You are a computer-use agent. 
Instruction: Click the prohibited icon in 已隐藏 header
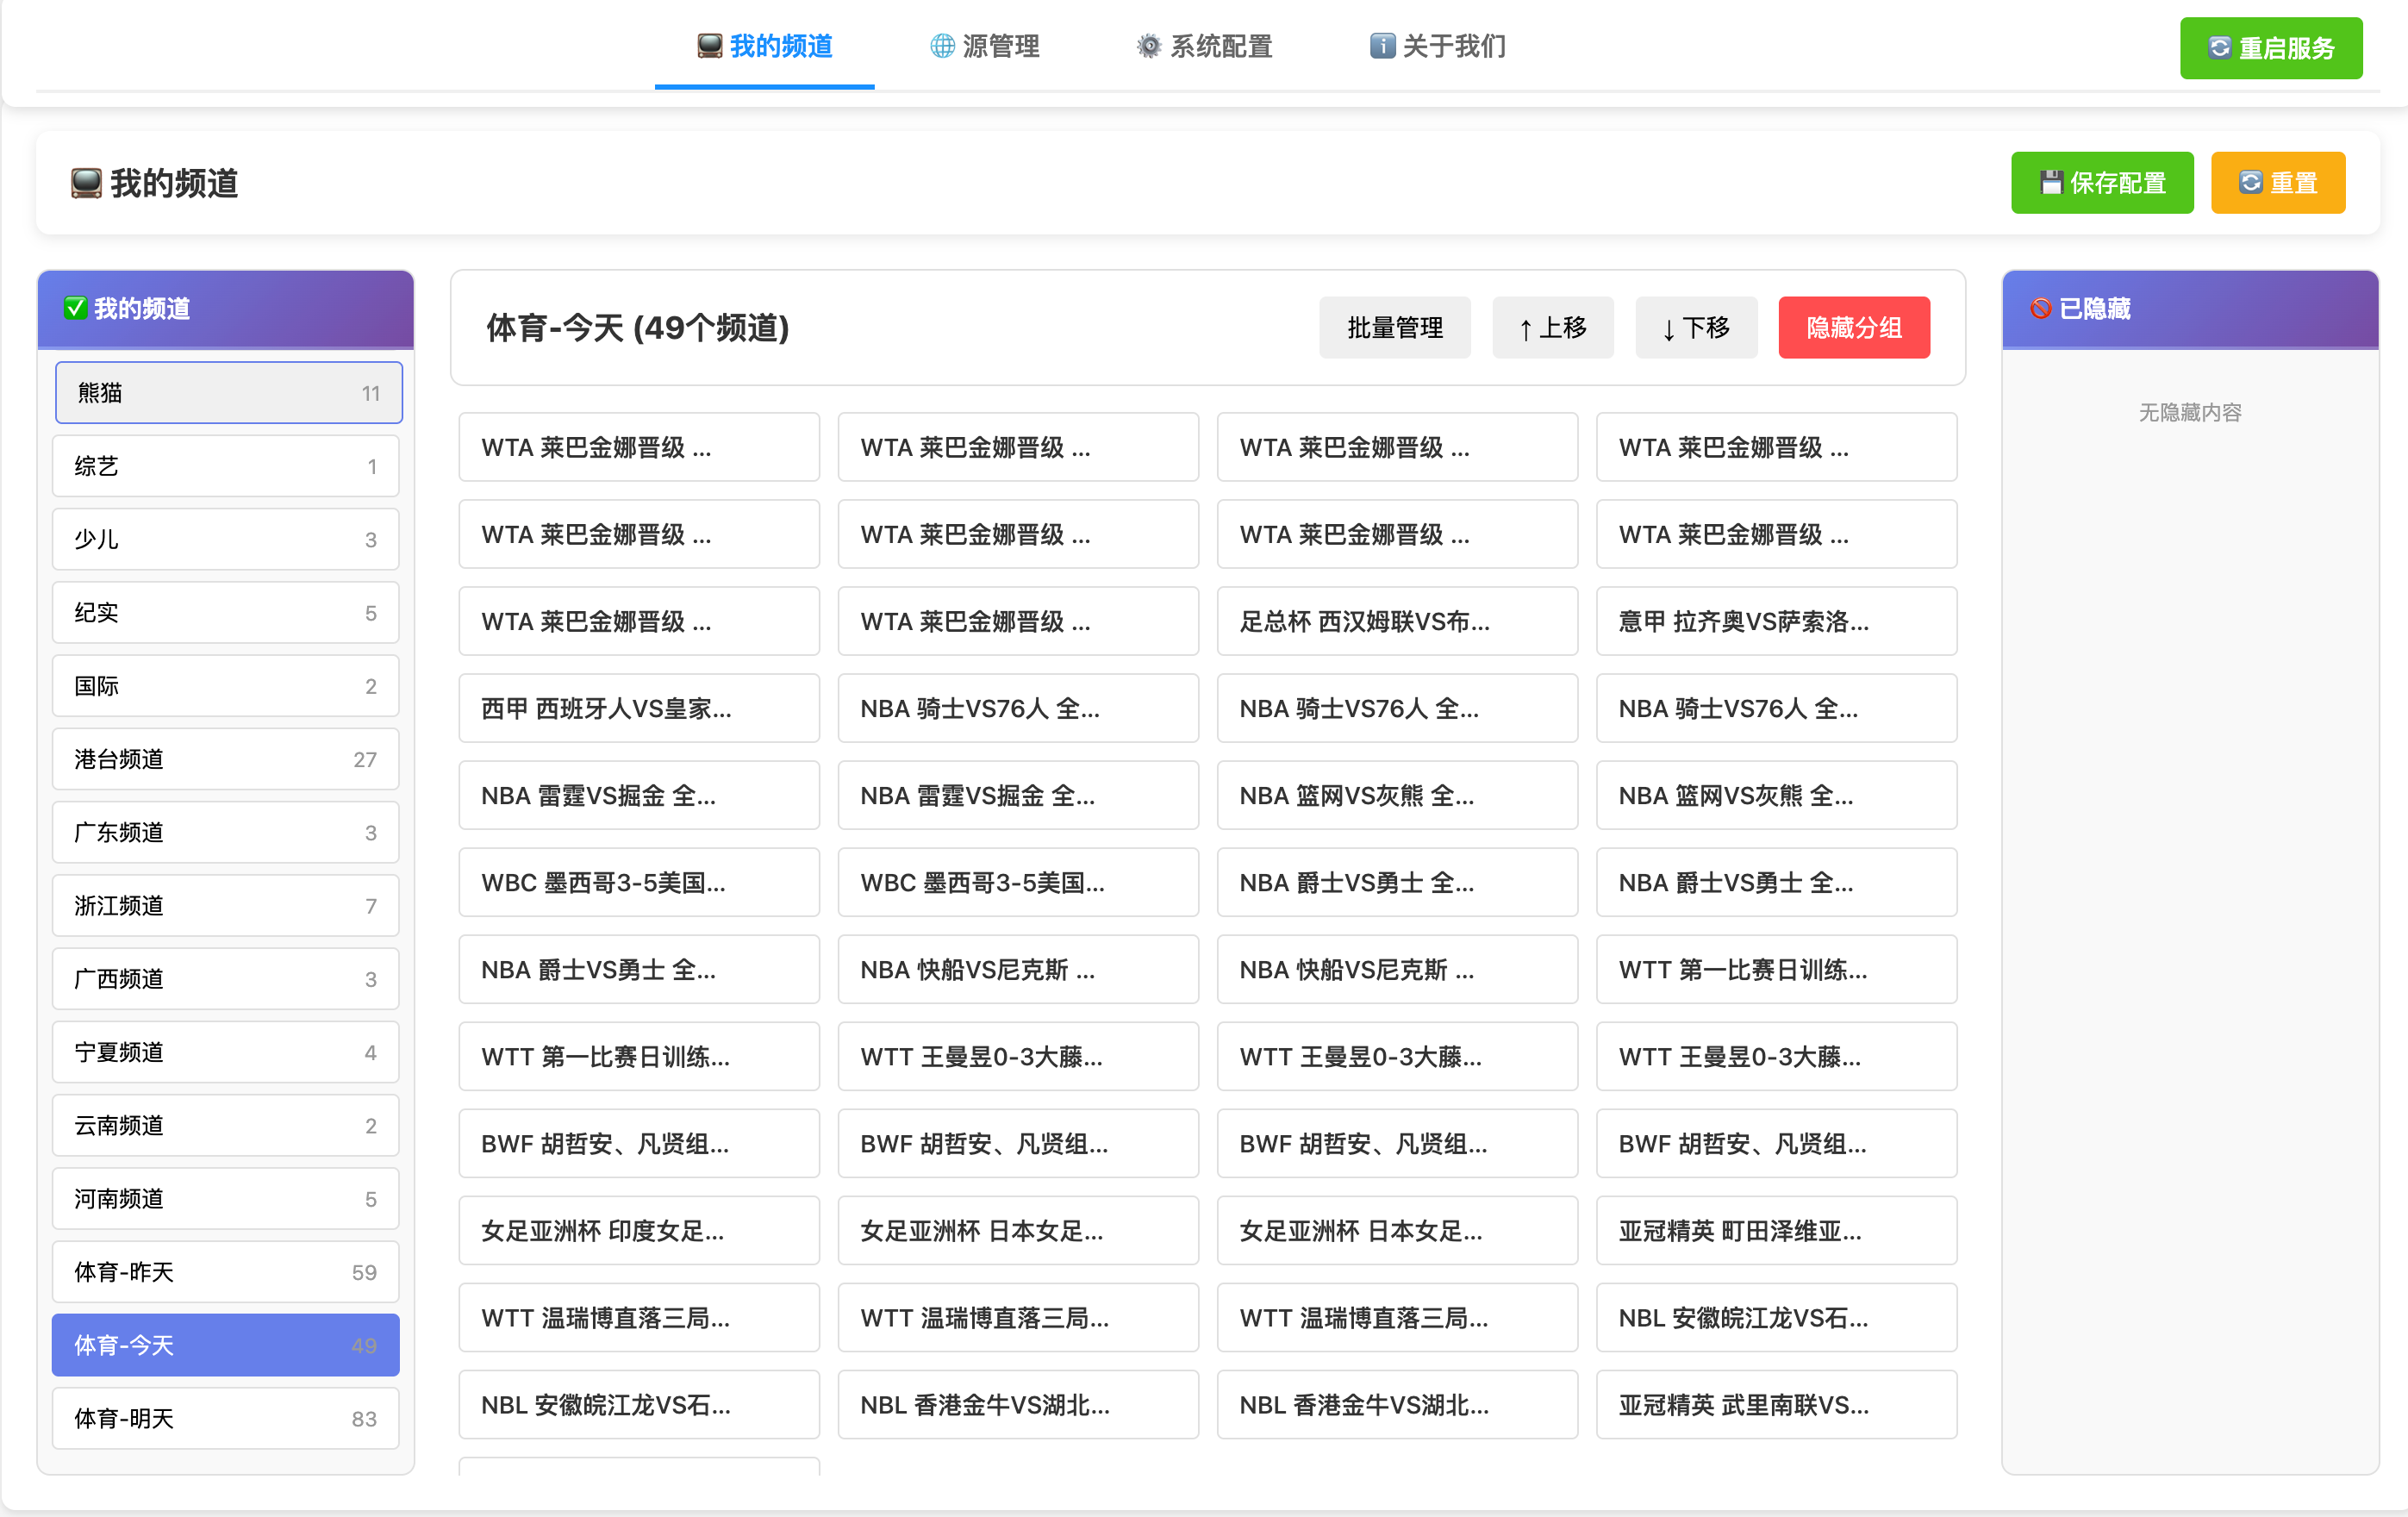2040,309
